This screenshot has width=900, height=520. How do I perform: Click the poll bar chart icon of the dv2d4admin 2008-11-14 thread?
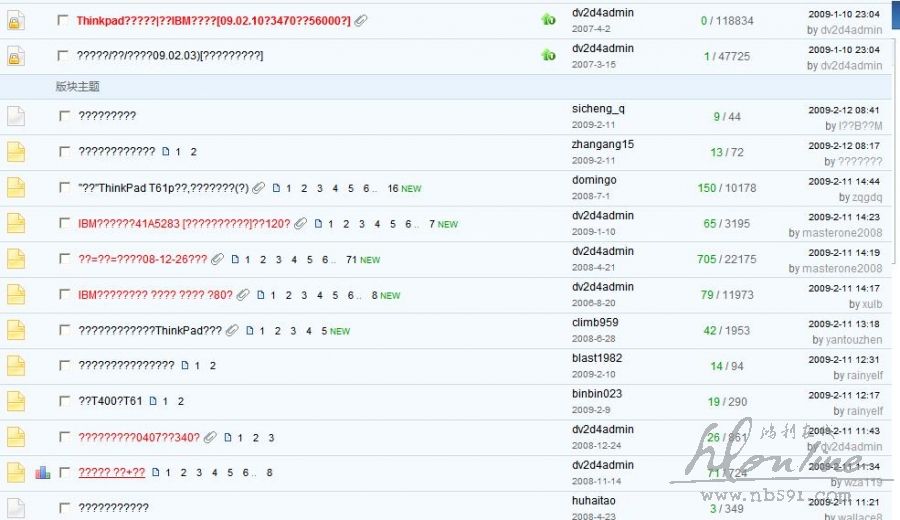[x=42, y=472]
